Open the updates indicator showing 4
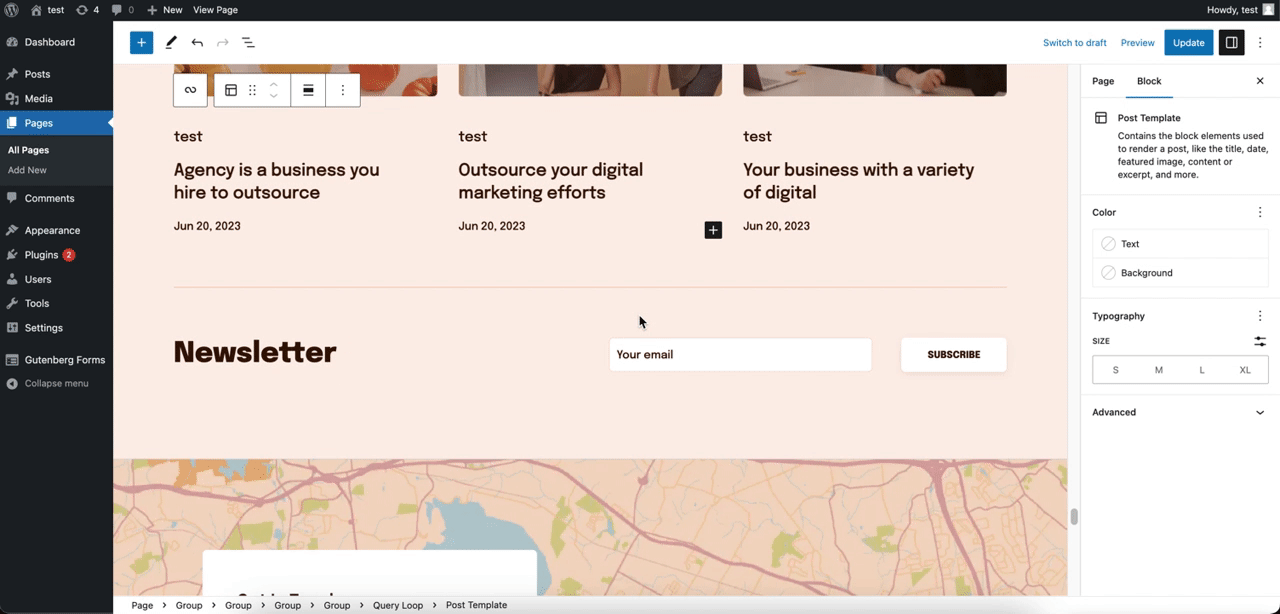Image resolution: width=1280 pixels, height=614 pixels. [x=87, y=10]
